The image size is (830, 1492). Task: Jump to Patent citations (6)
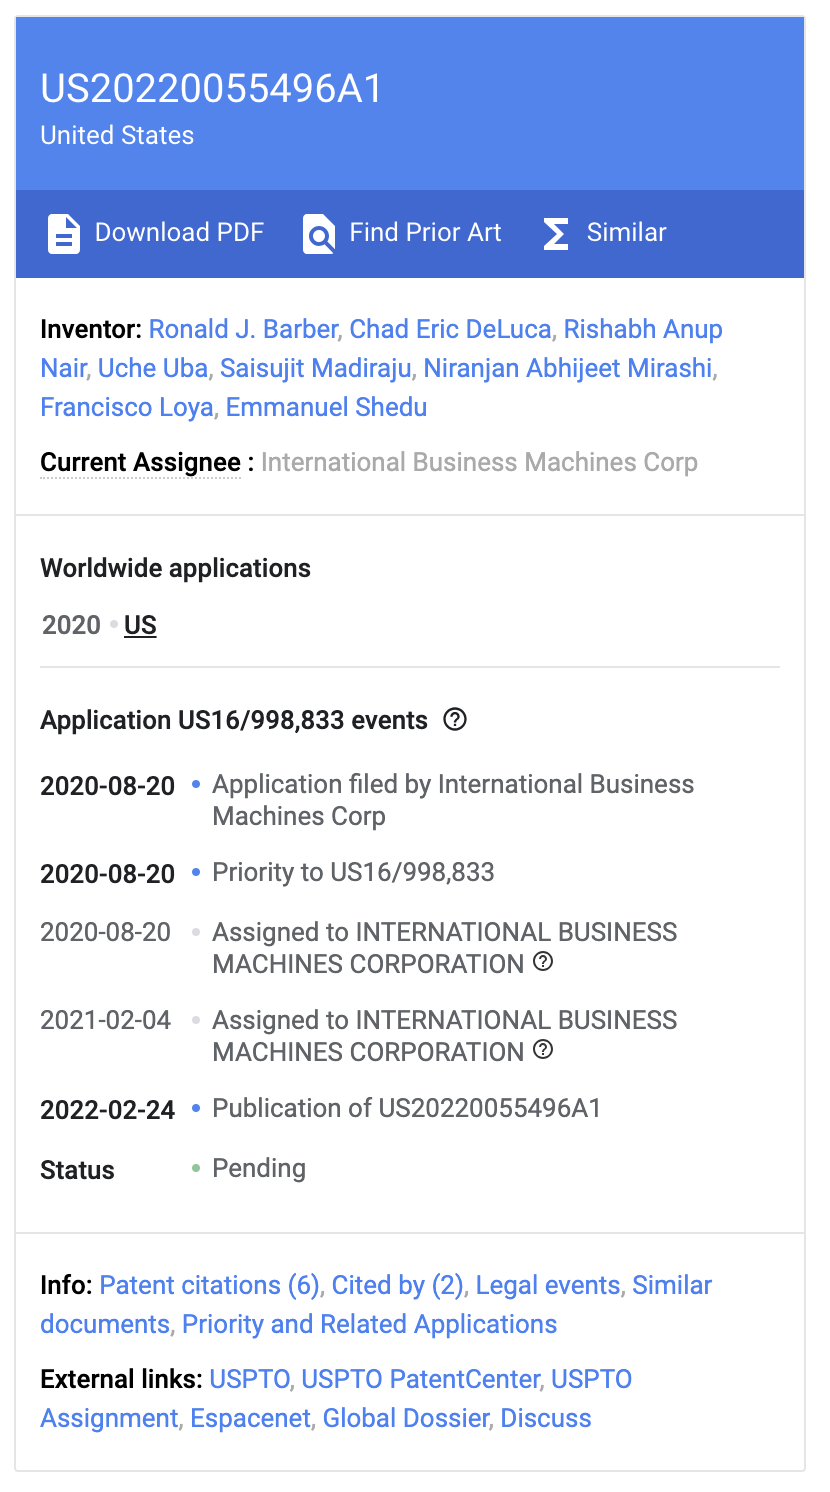[209, 1285]
